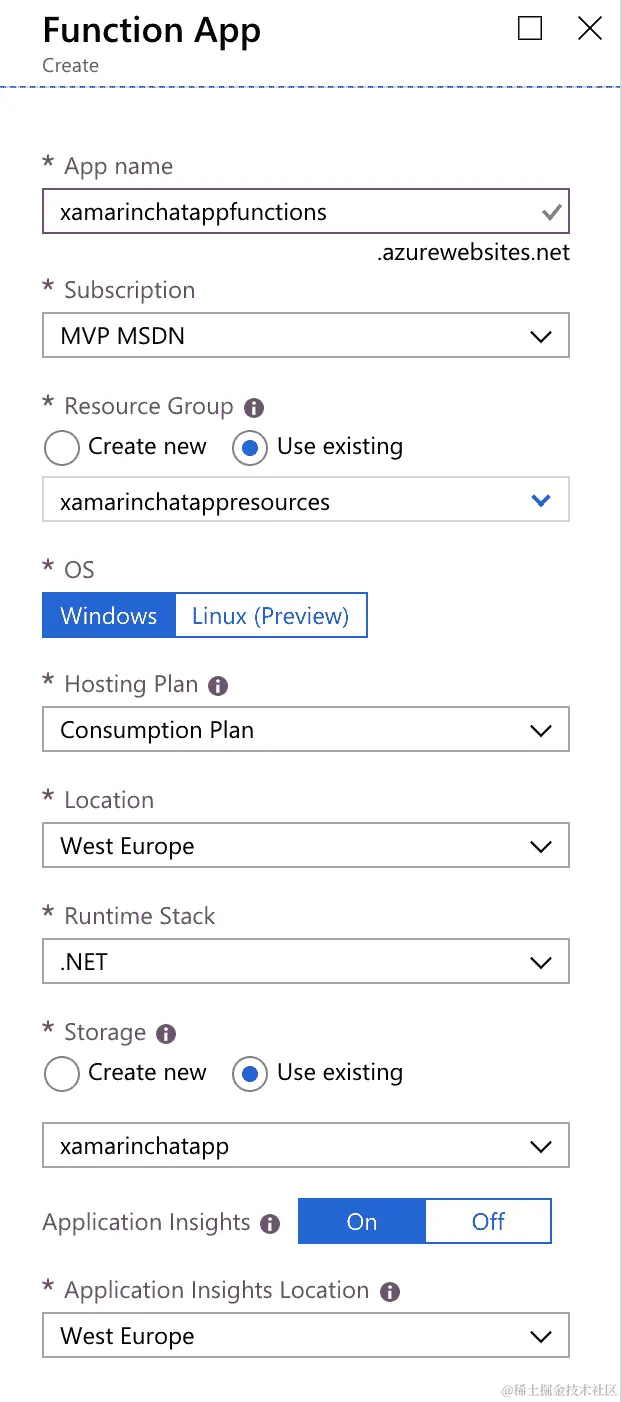Viewport: 622px width, 1402px height.
Task: Click the Application Insights info icon
Action: (269, 1224)
